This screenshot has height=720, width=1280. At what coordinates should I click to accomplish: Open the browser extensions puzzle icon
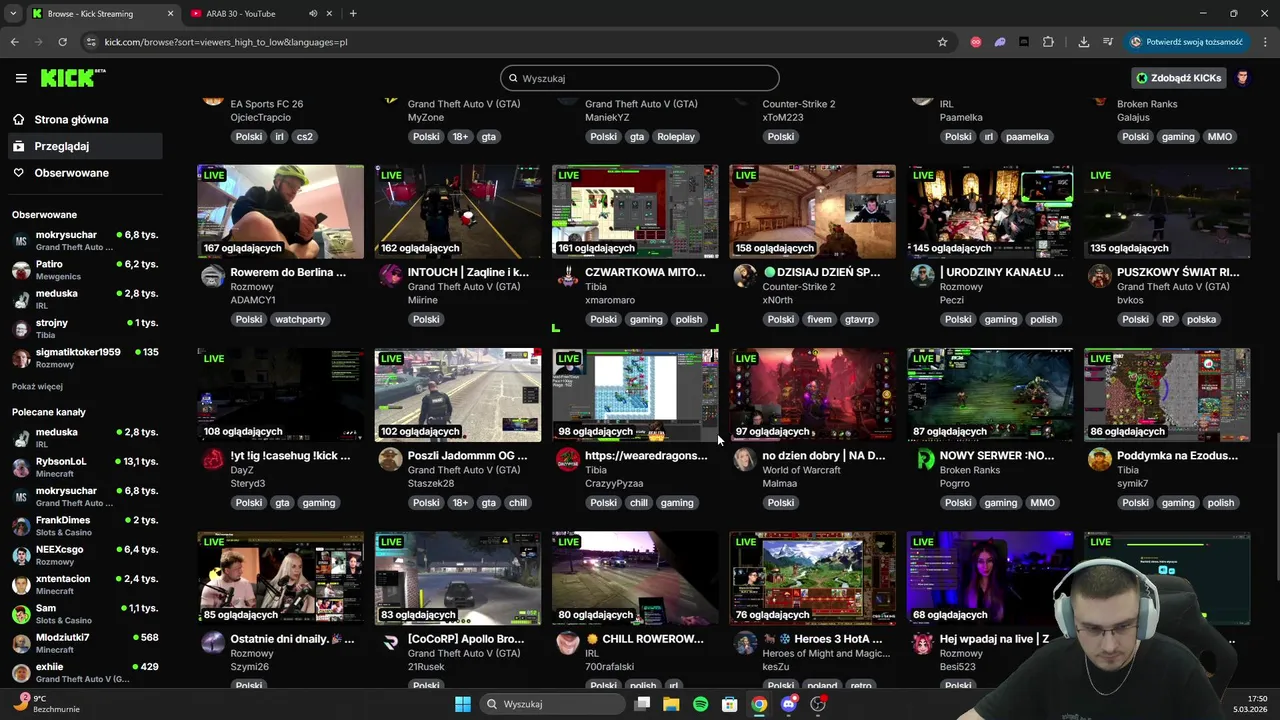pyautogui.click(x=1048, y=42)
